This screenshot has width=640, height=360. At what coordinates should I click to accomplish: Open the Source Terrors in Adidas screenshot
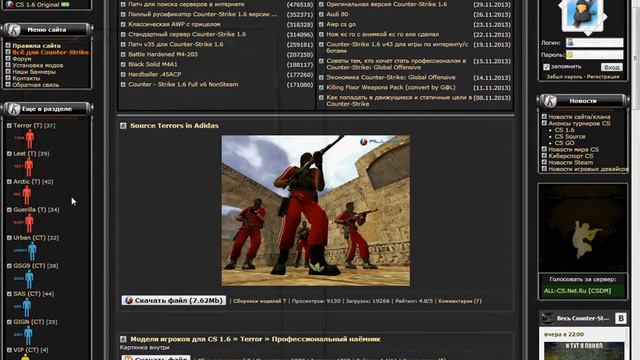click(x=316, y=211)
